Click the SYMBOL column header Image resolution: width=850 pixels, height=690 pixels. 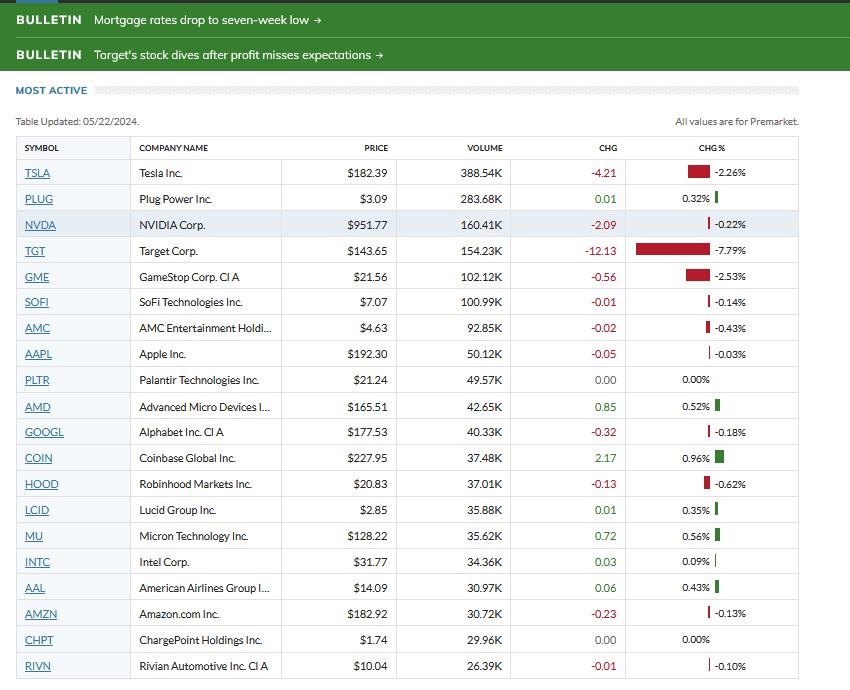click(x=42, y=148)
